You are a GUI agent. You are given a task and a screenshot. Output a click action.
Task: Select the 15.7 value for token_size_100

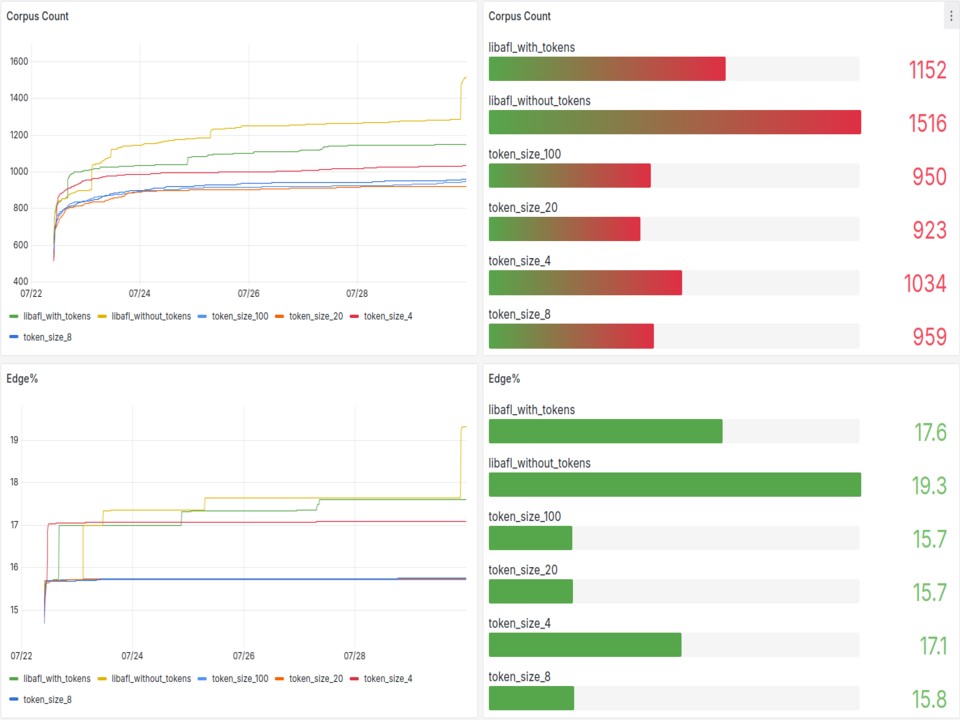click(930, 539)
